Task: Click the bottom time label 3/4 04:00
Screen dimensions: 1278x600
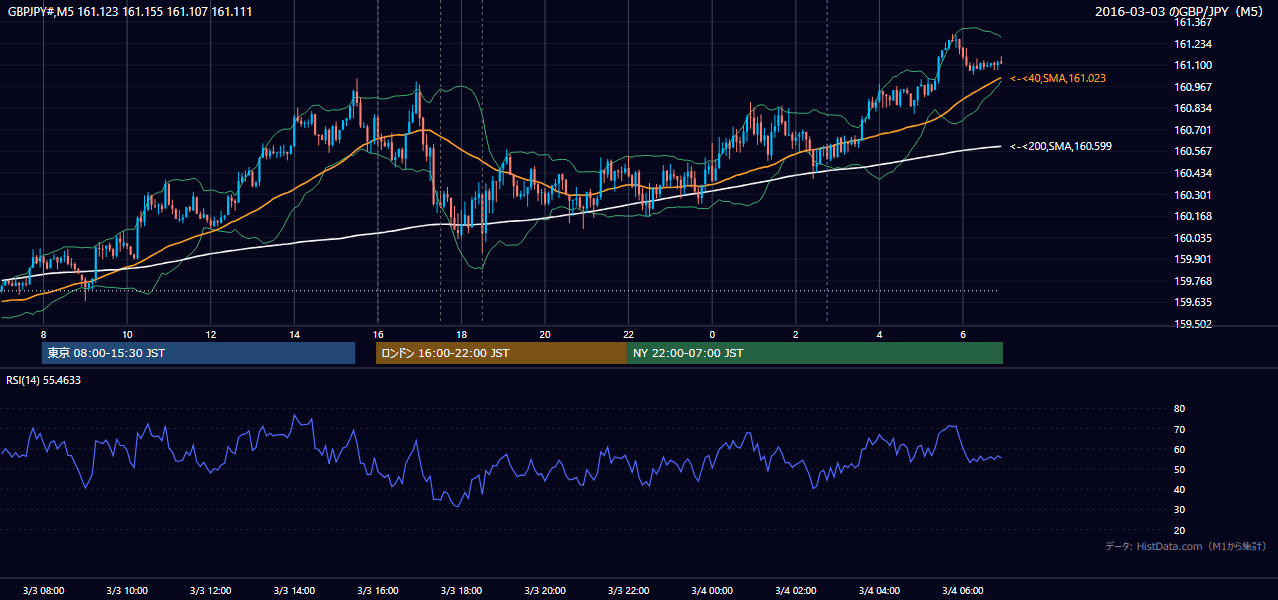Action: click(x=878, y=590)
